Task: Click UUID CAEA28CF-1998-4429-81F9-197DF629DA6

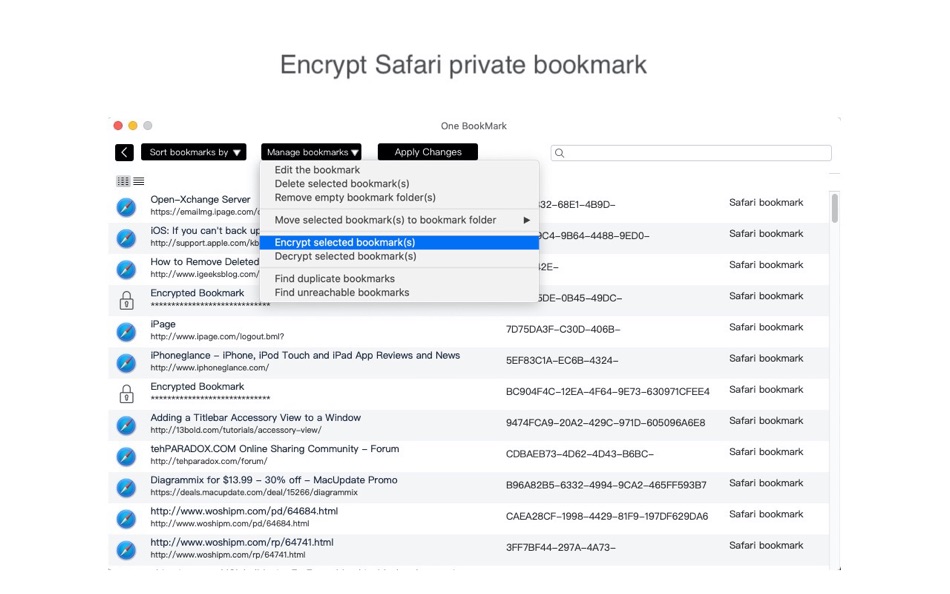Action: [x=607, y=517]
